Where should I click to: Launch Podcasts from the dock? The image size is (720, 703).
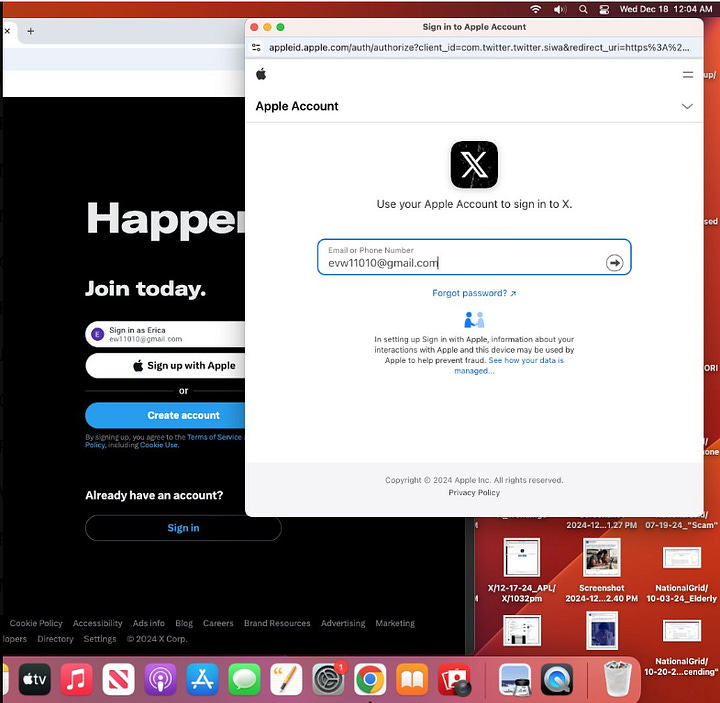[x=160, y=679]
